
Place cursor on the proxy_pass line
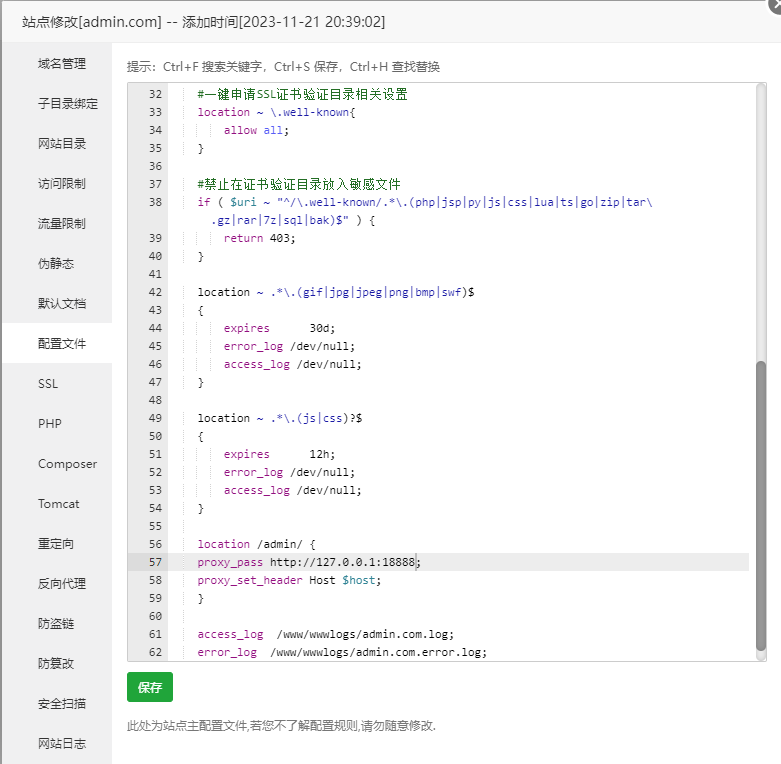point(309,562)
